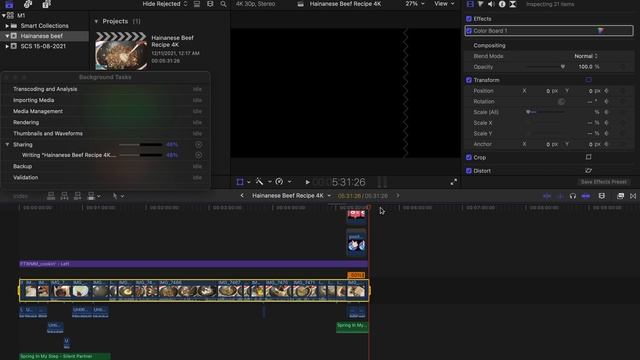Toggle the timeline snapping icon
Viewport: 640px width, 360px height.
[x=586, y=196]
